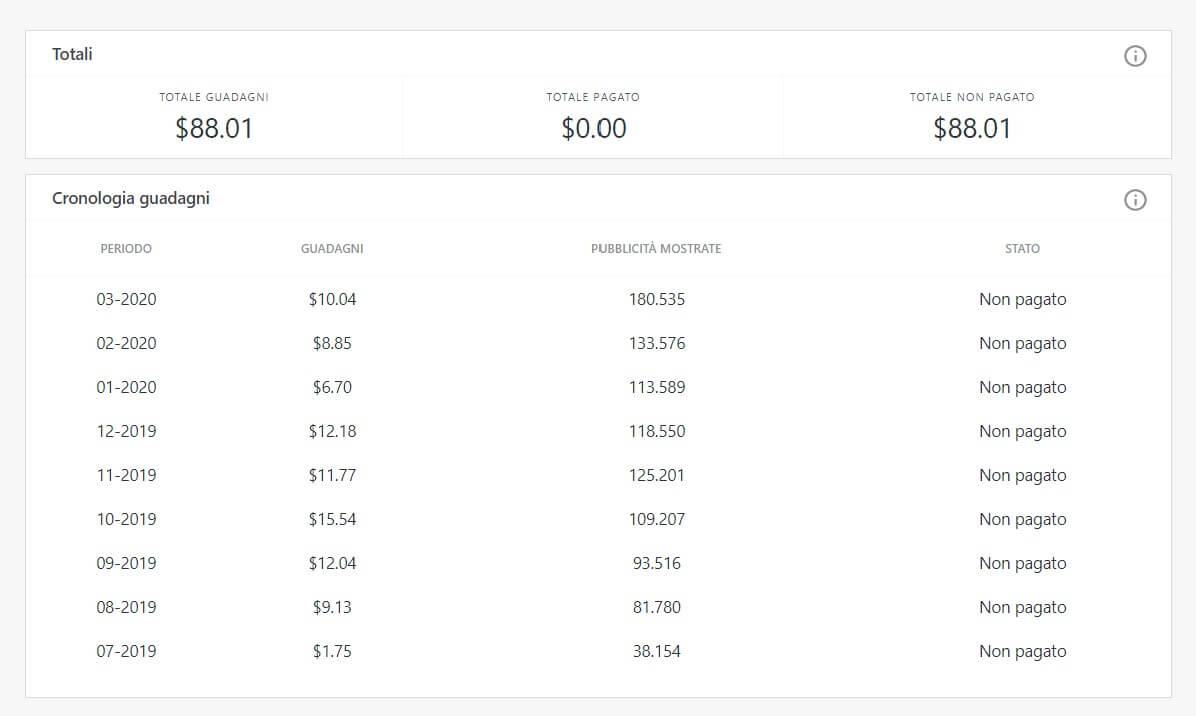1196x716 pixels.
Task: Click the $12.18 earnings value
Action: click(332, 431)
